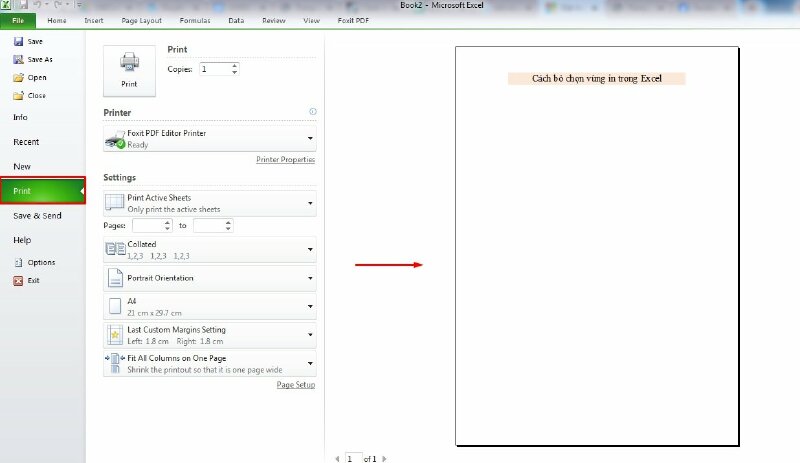Select Print in backstage menu
The height and width of the screenshot is (463, 800).
43,191
